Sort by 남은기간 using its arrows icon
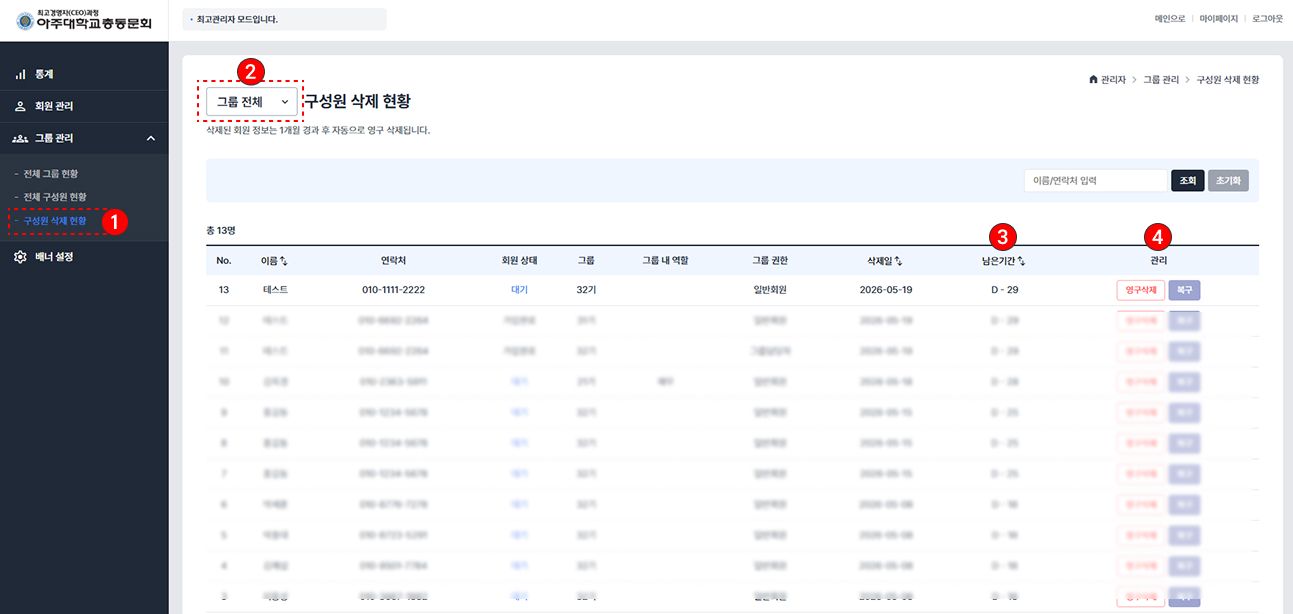The height and width of the screenshot is (614, 1293). (1021, 261)
